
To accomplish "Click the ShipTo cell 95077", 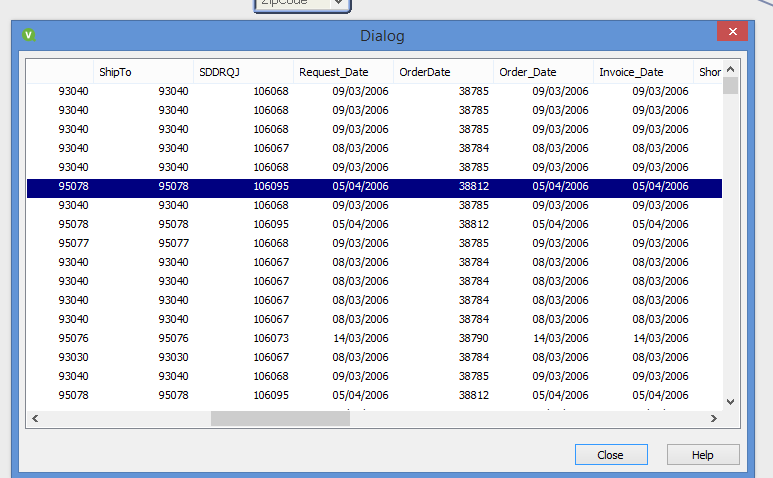I will coord(174,243).
